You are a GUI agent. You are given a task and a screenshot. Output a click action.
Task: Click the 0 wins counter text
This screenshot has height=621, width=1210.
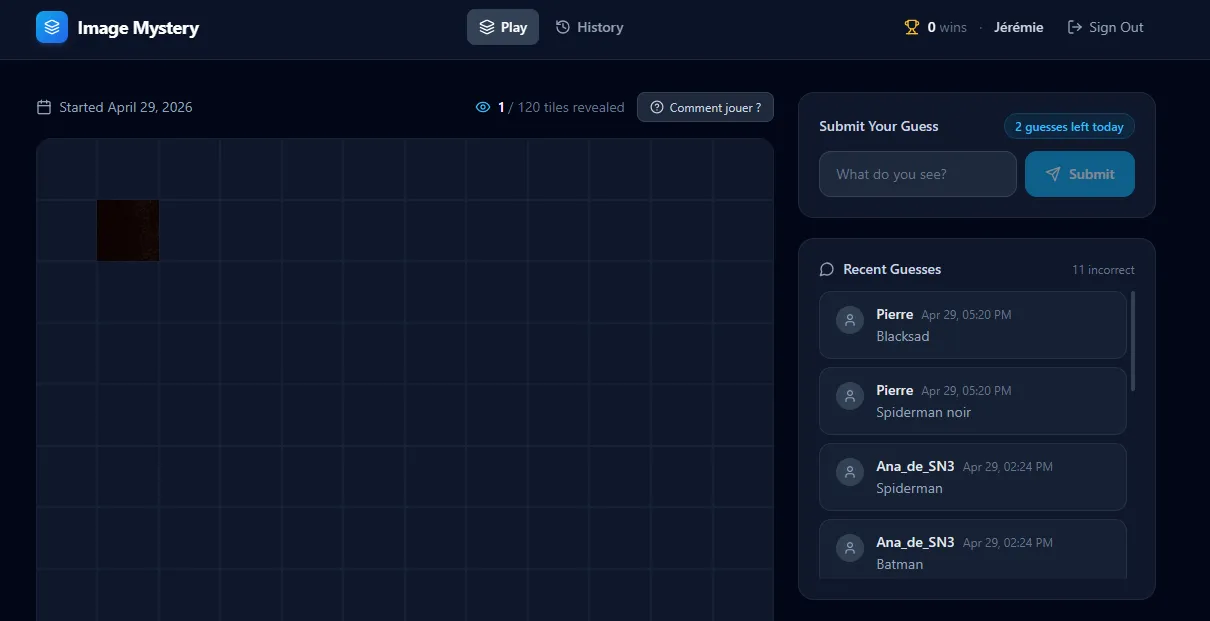point(947,27)
